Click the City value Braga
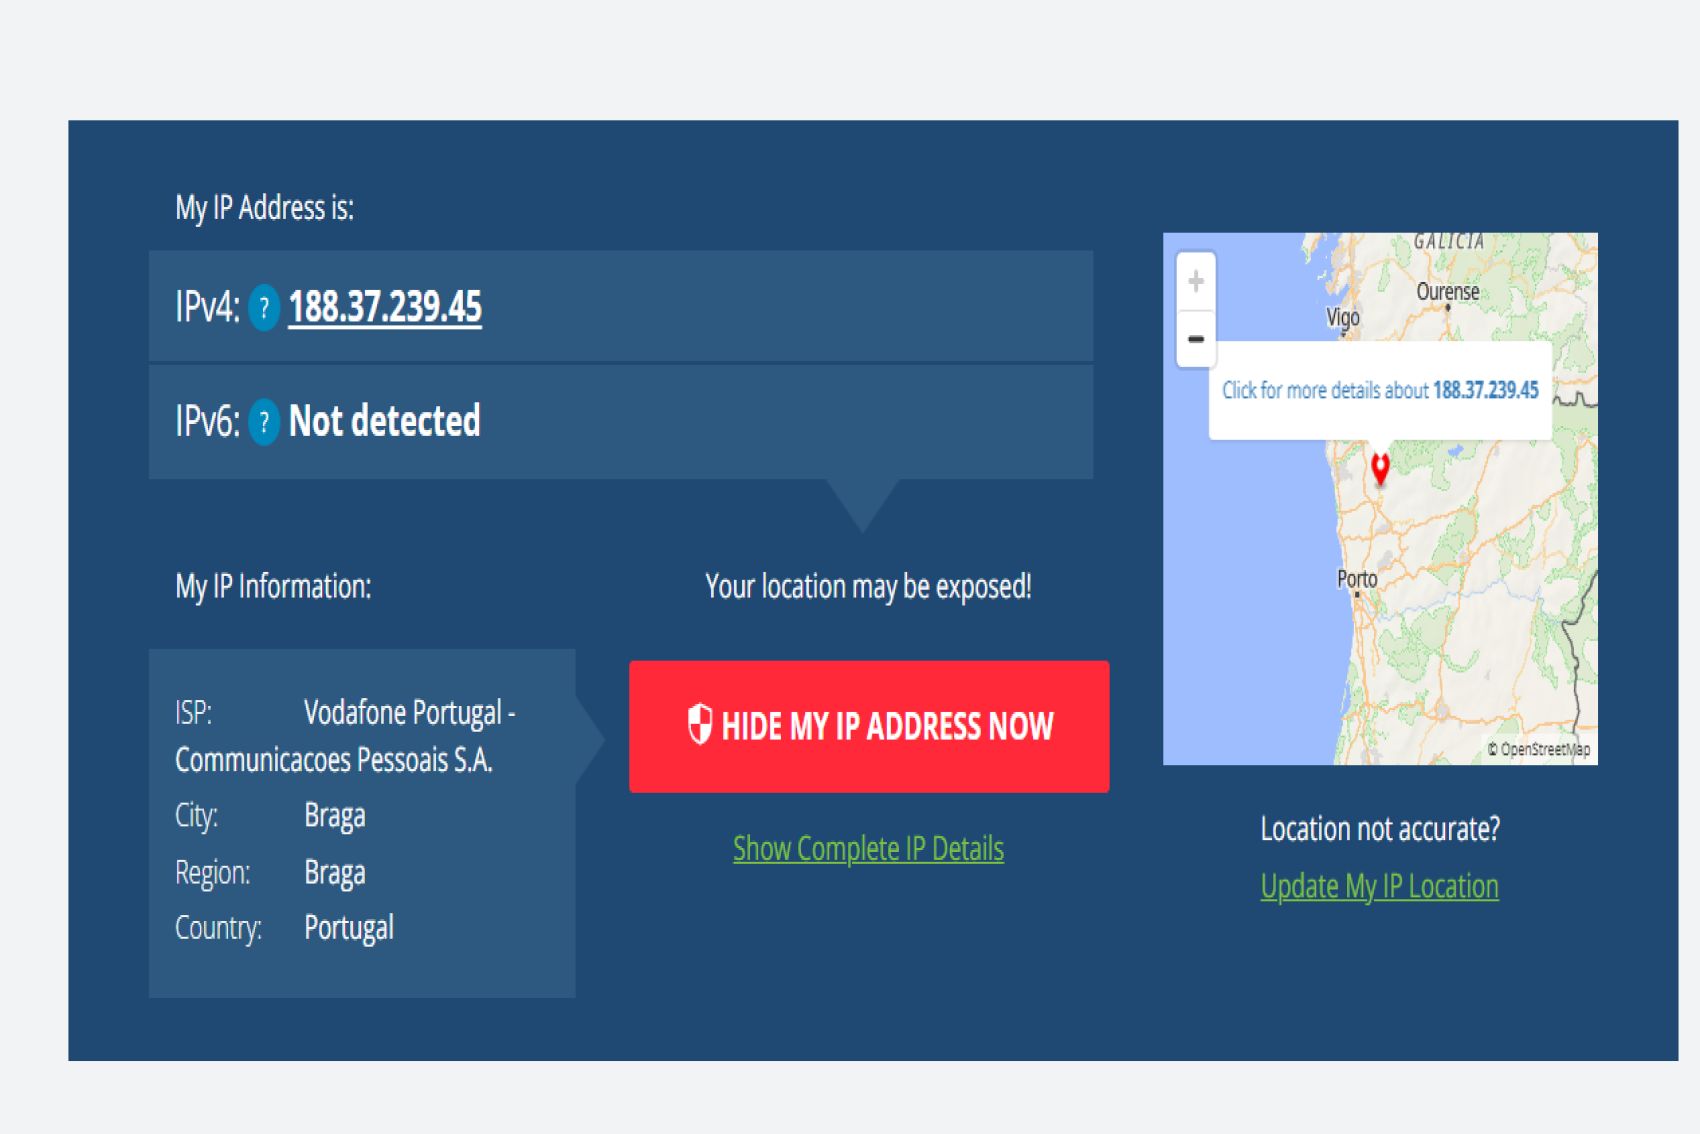1700x1134 pixels. click(x=335, y=816)
